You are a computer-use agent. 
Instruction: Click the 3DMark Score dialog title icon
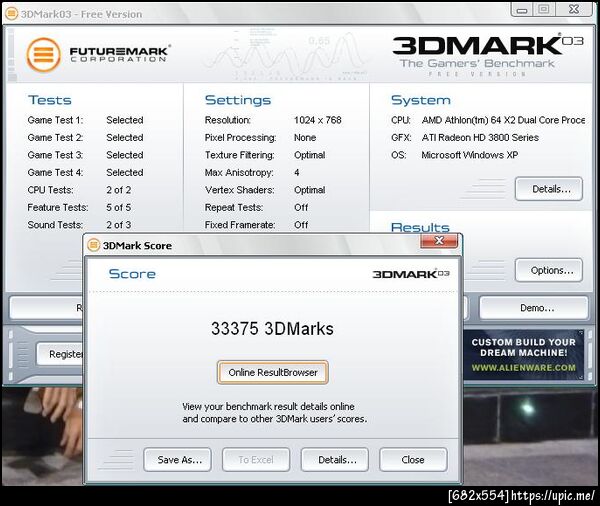pos(94,245)
